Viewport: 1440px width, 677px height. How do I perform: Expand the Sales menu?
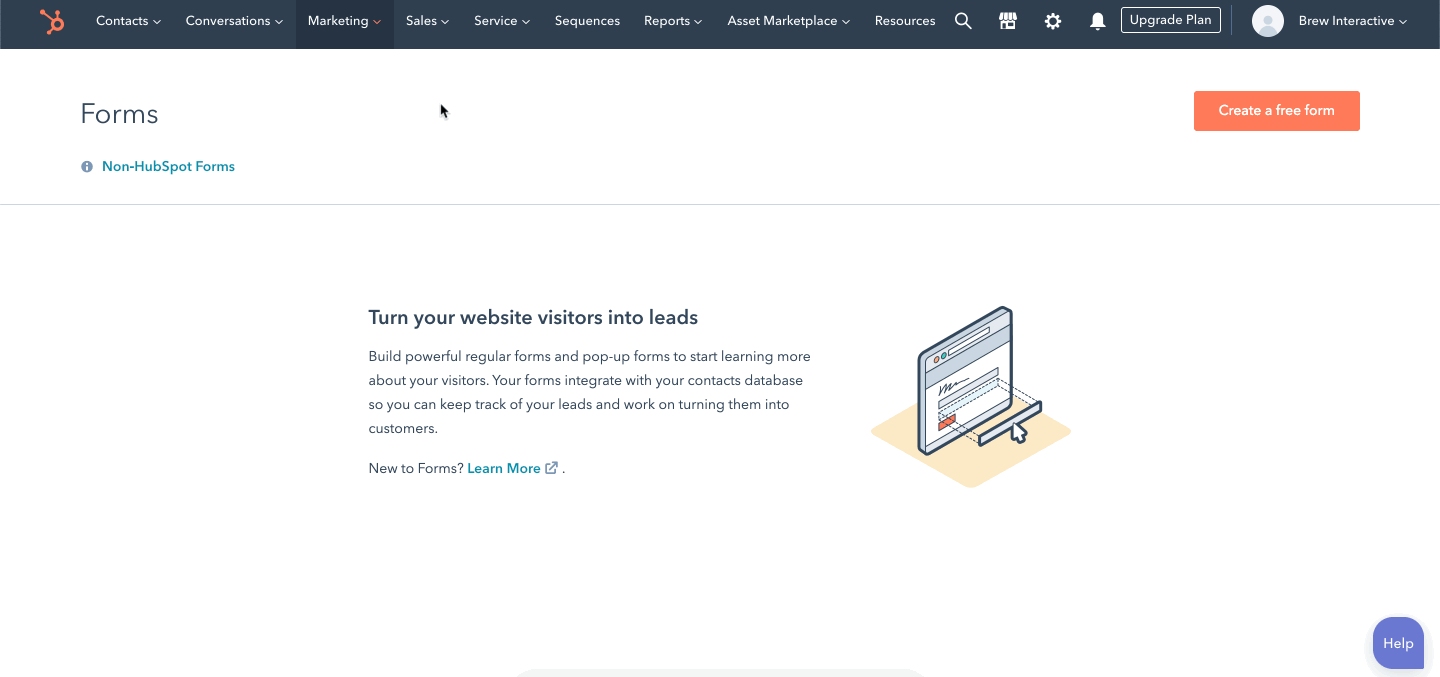(x=427, y=21)
